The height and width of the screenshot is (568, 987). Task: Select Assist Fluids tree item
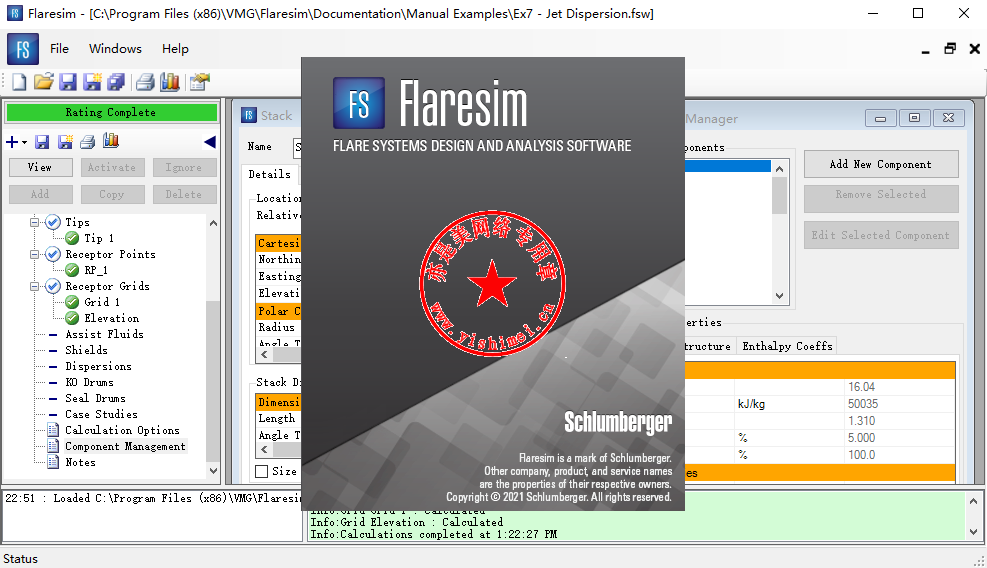click(104, 334)
